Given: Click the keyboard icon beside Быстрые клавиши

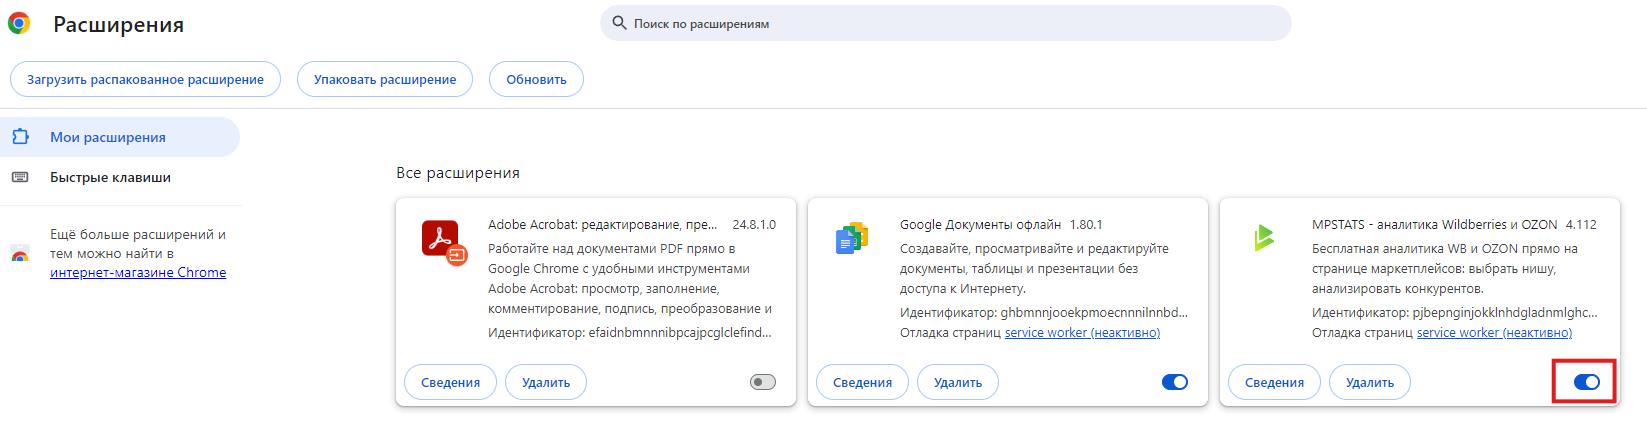Looking at the screenshot, I should 20,177.
